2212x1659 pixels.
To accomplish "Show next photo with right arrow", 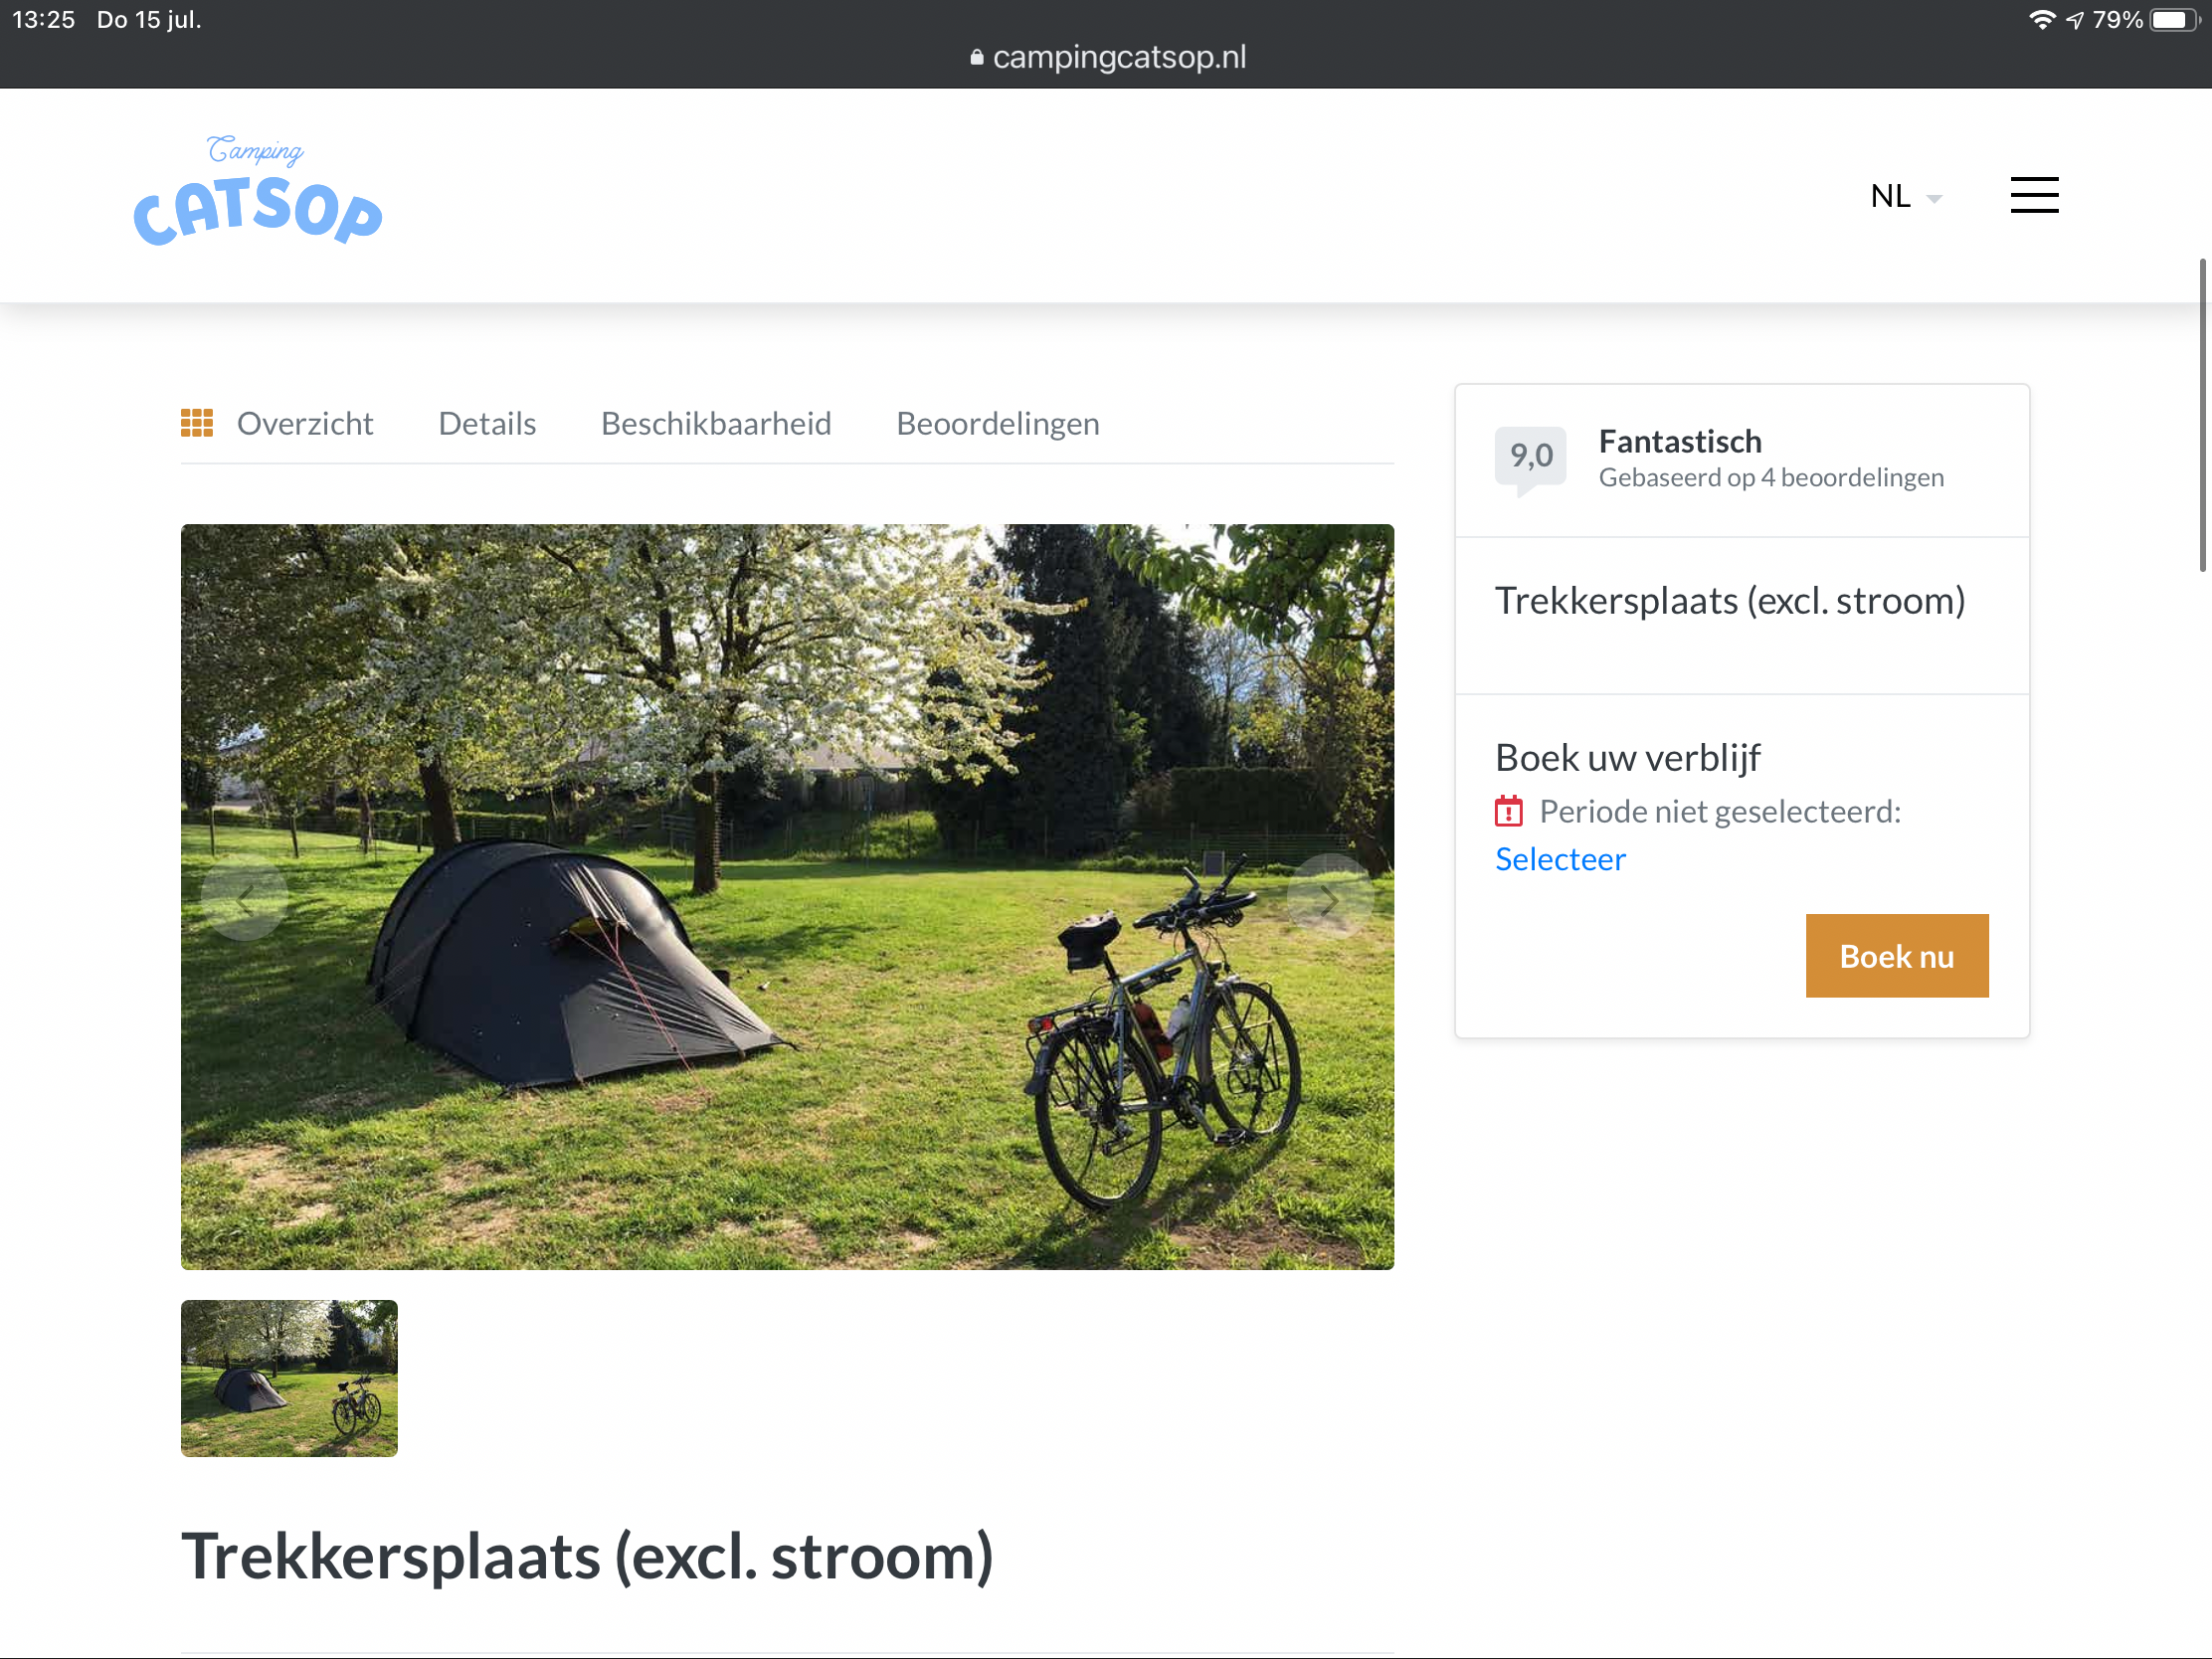I will 1329,899.
